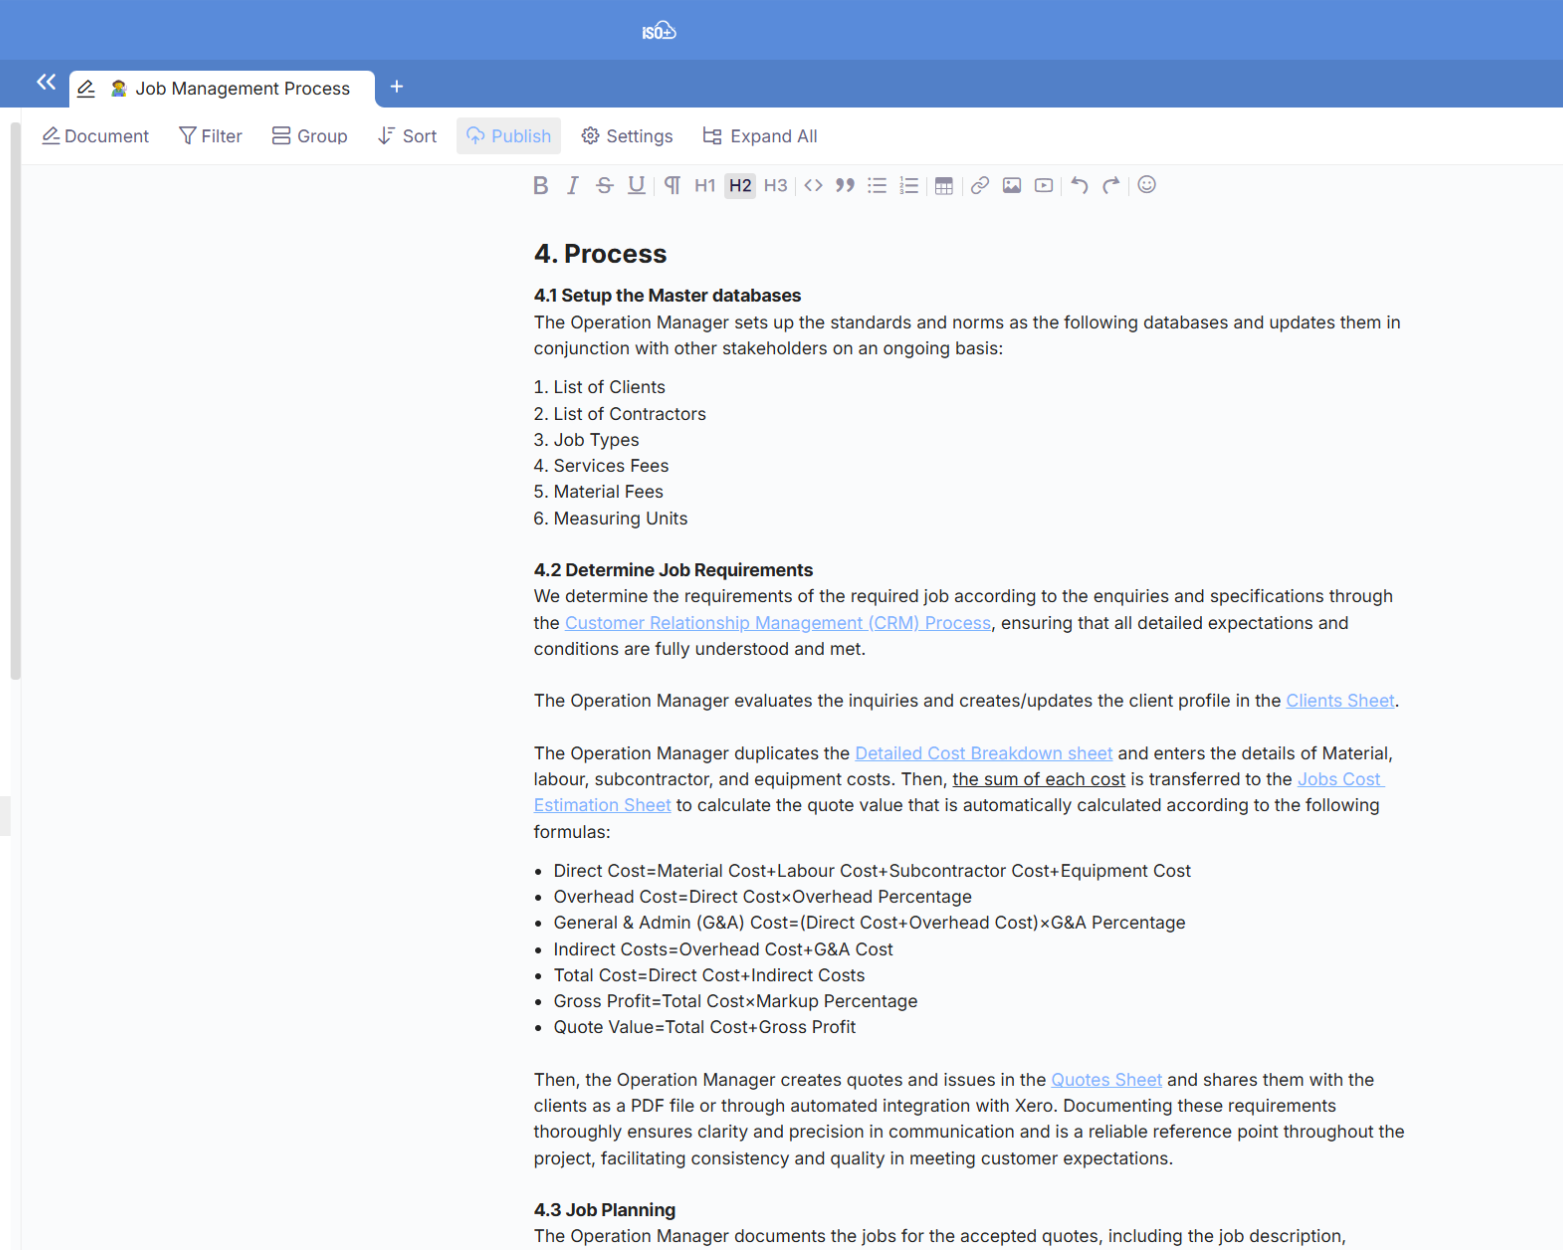The width and height of the screenshot is (1563, 1250).
Task: Click Expand All sections
Action: click(x=760, y=136)
